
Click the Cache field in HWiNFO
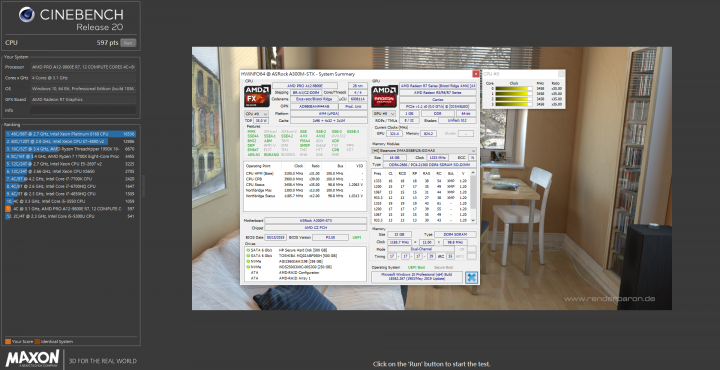329,121
